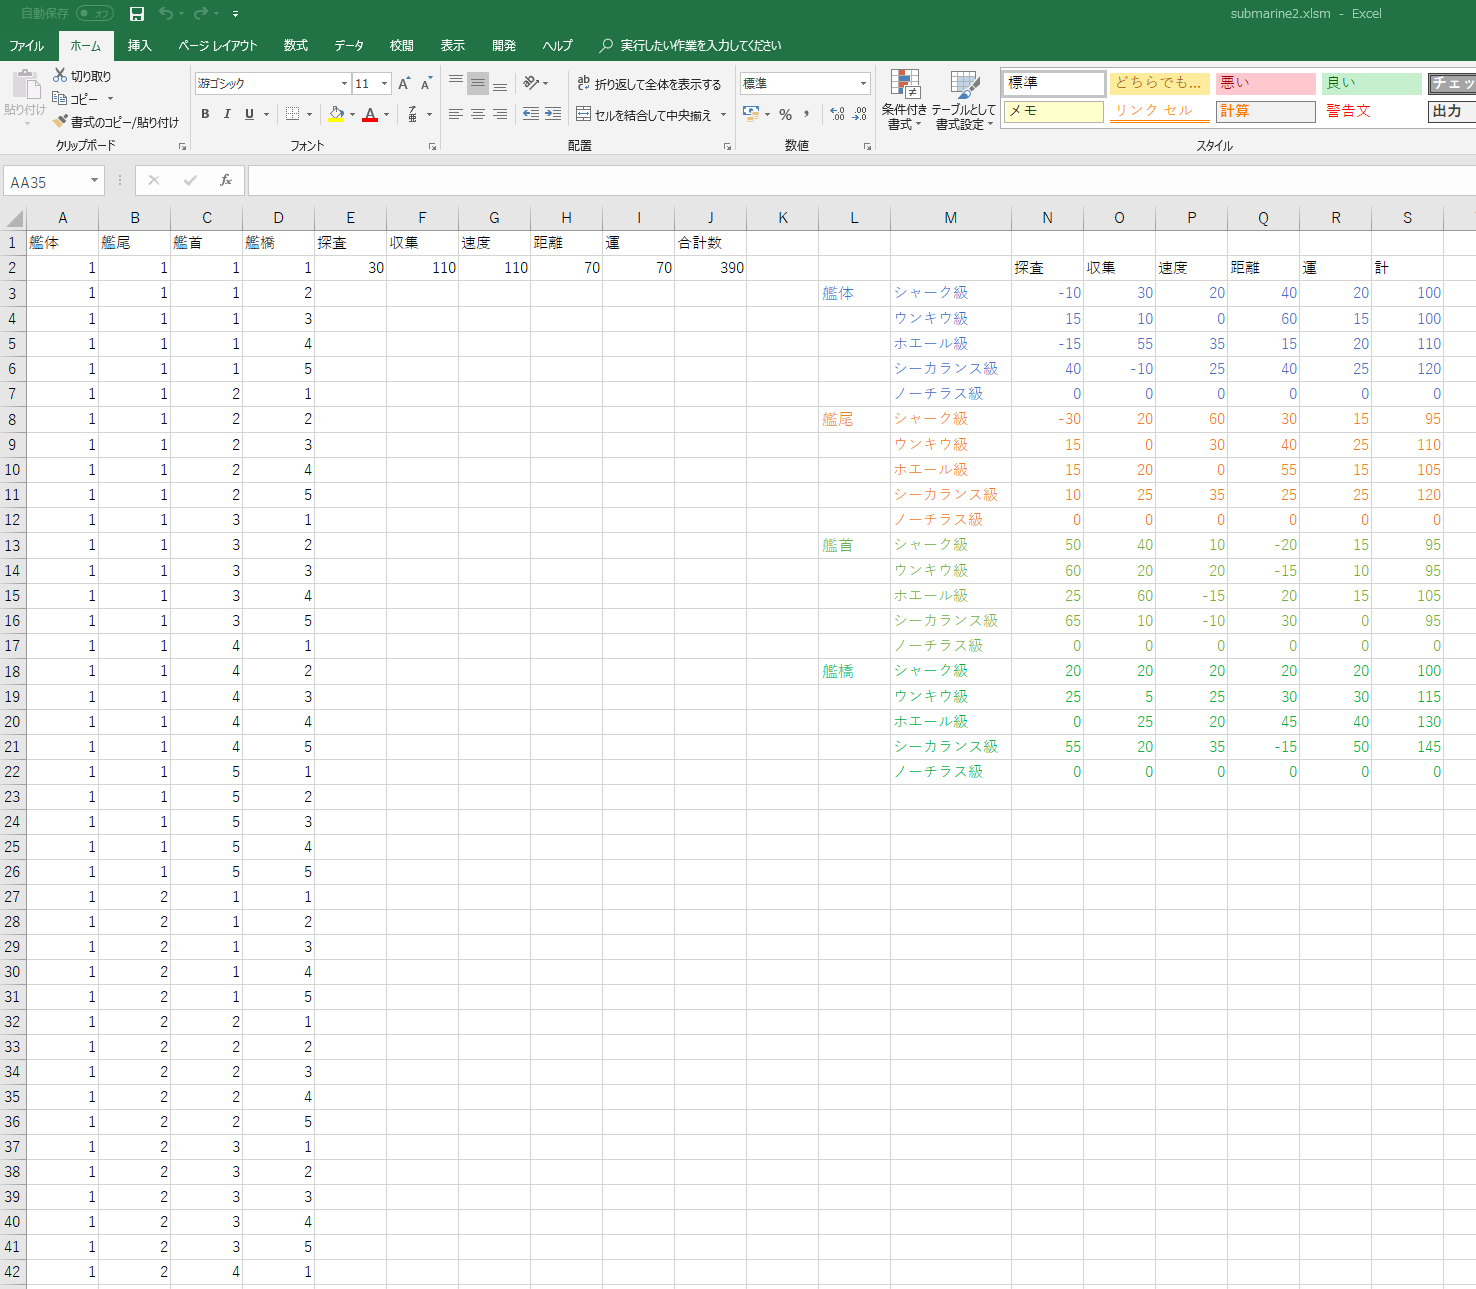
Task: Switch to the データ ribbon tab
Action: point(348,45)
